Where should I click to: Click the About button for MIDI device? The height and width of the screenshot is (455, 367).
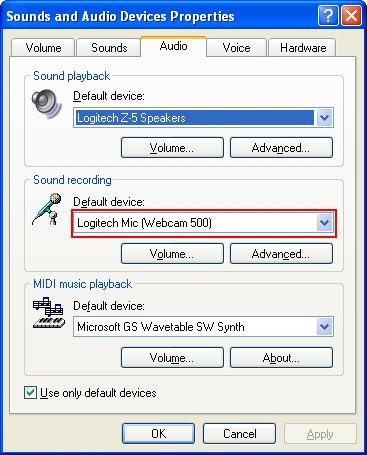[x=281, y=358]
